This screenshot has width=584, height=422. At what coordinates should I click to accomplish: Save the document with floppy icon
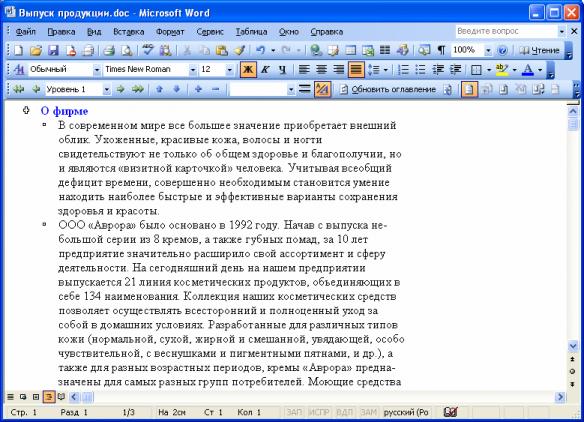[53, 50]
